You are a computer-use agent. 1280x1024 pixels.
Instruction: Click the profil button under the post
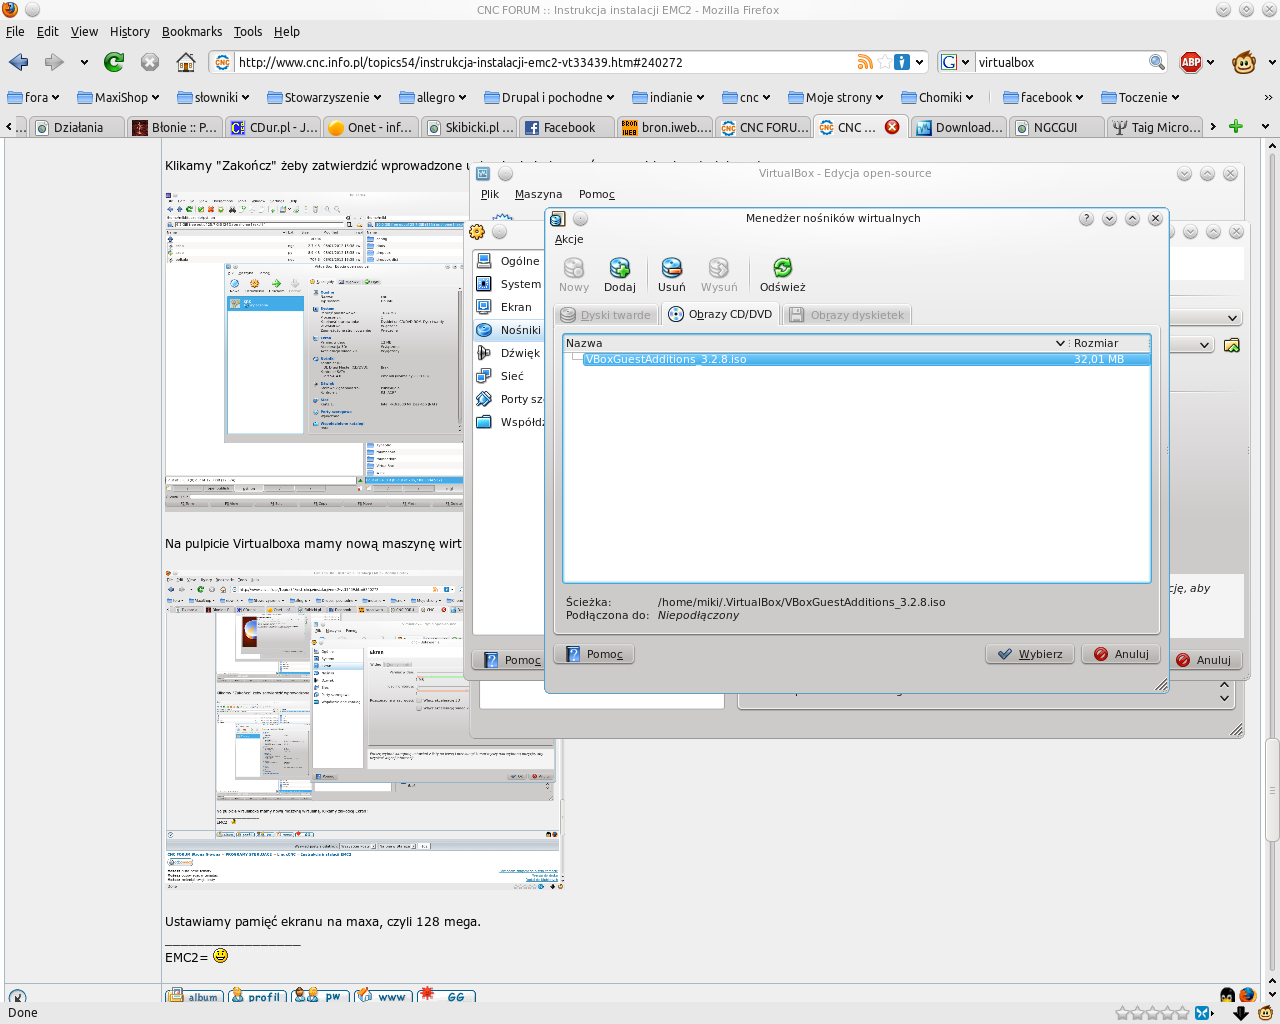coord(257,996)
